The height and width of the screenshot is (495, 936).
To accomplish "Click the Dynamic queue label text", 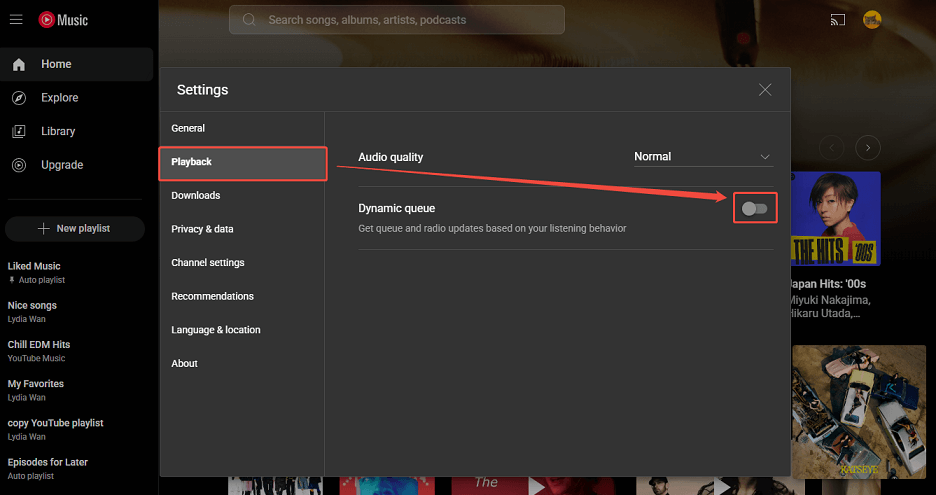I will point(396,208).
